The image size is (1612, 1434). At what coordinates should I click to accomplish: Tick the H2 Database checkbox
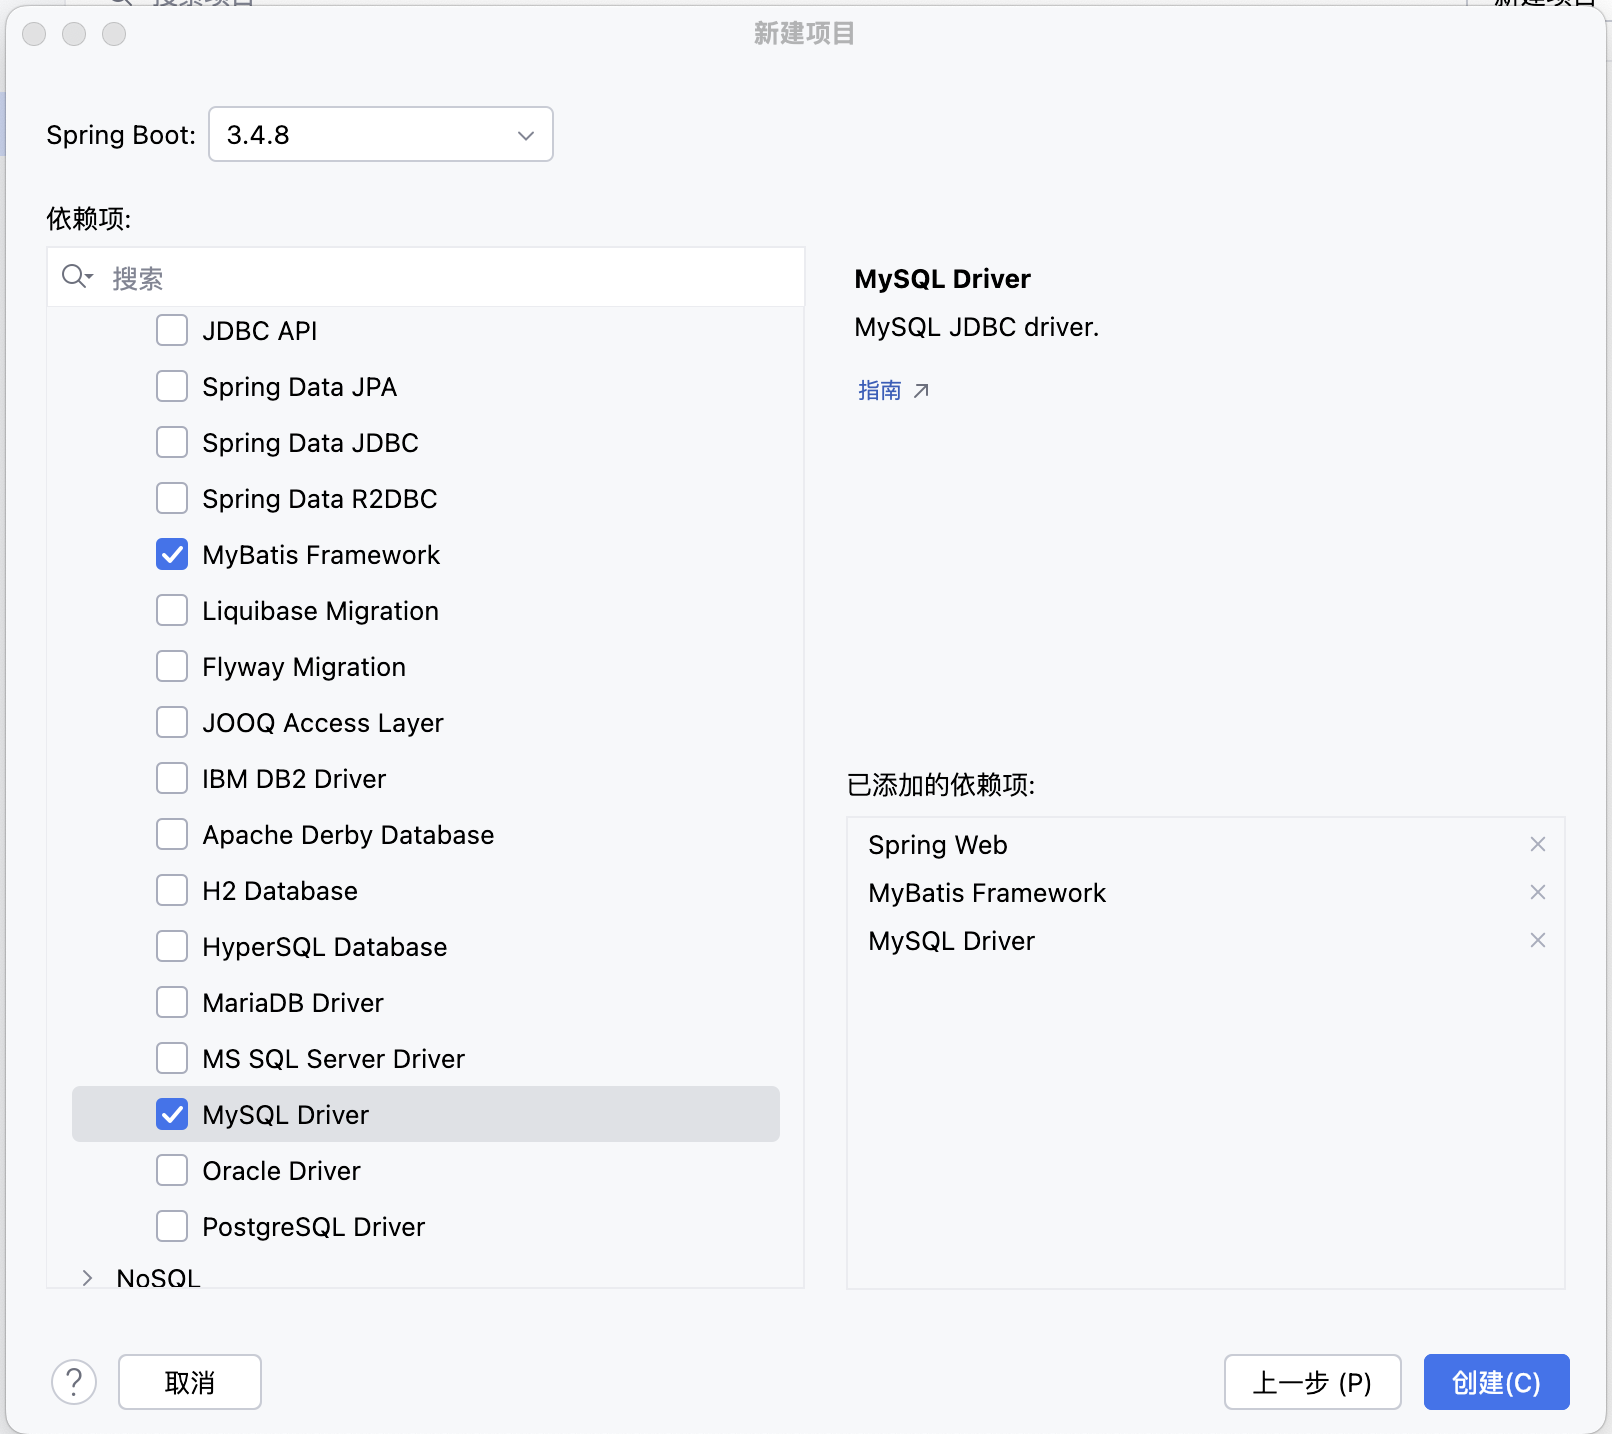pyautogui.click(x=172, y=890)
